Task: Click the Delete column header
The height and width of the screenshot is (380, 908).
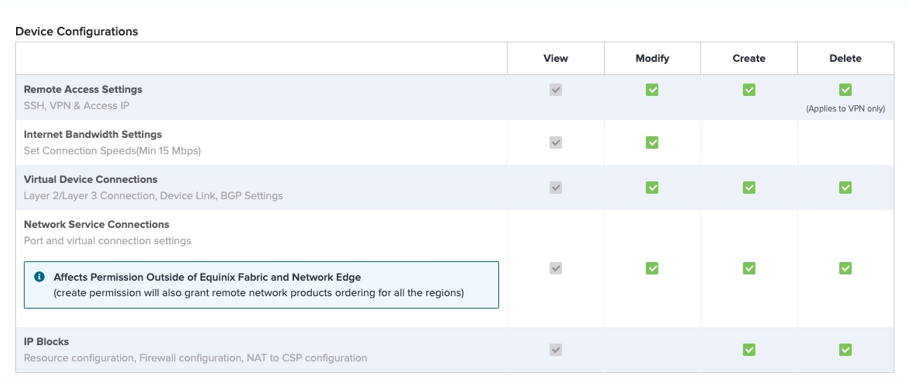Action: pos(845,59)
